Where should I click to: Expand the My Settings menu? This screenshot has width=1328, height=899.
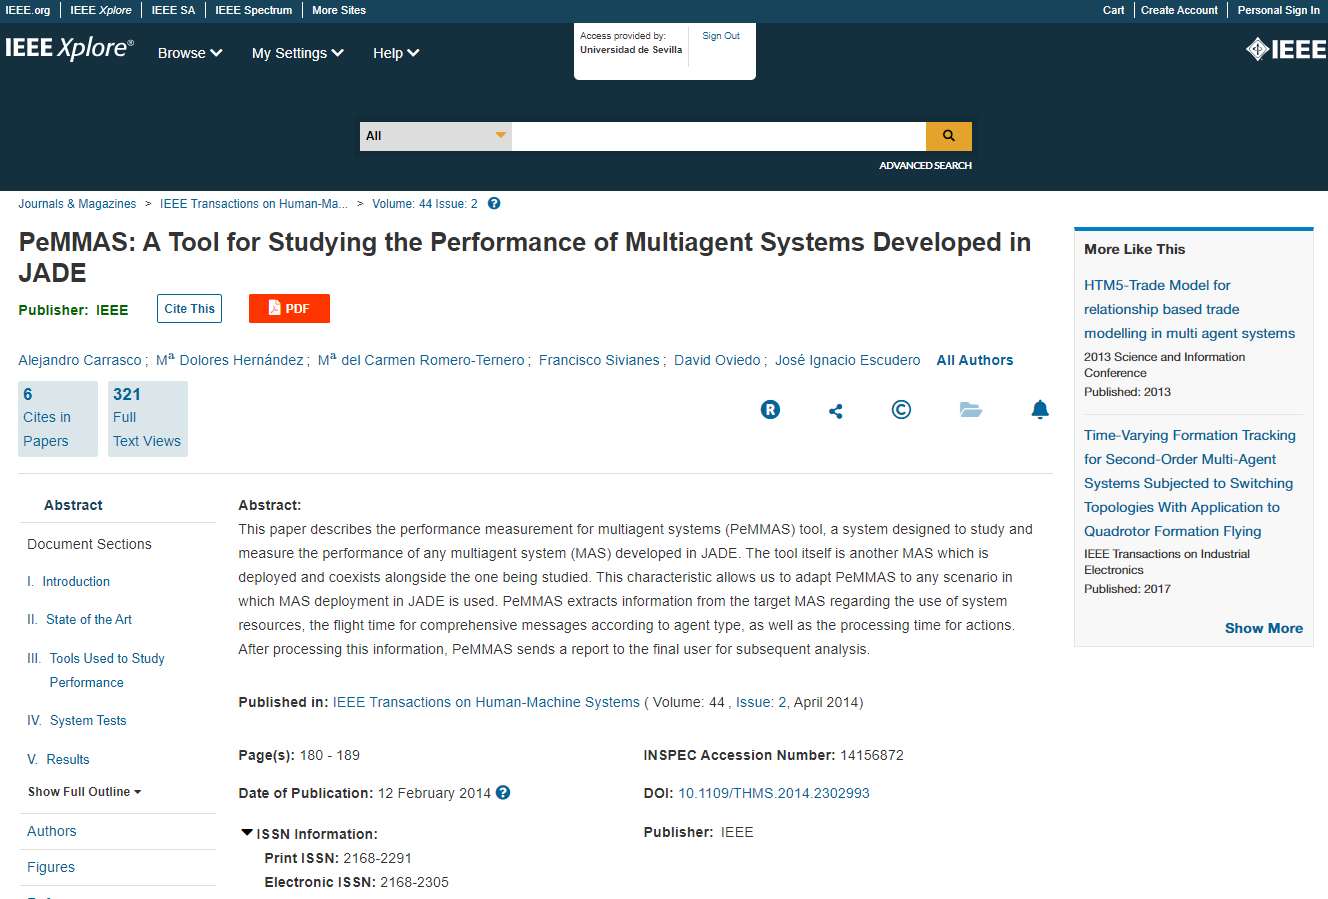click(x=297, y=53)
